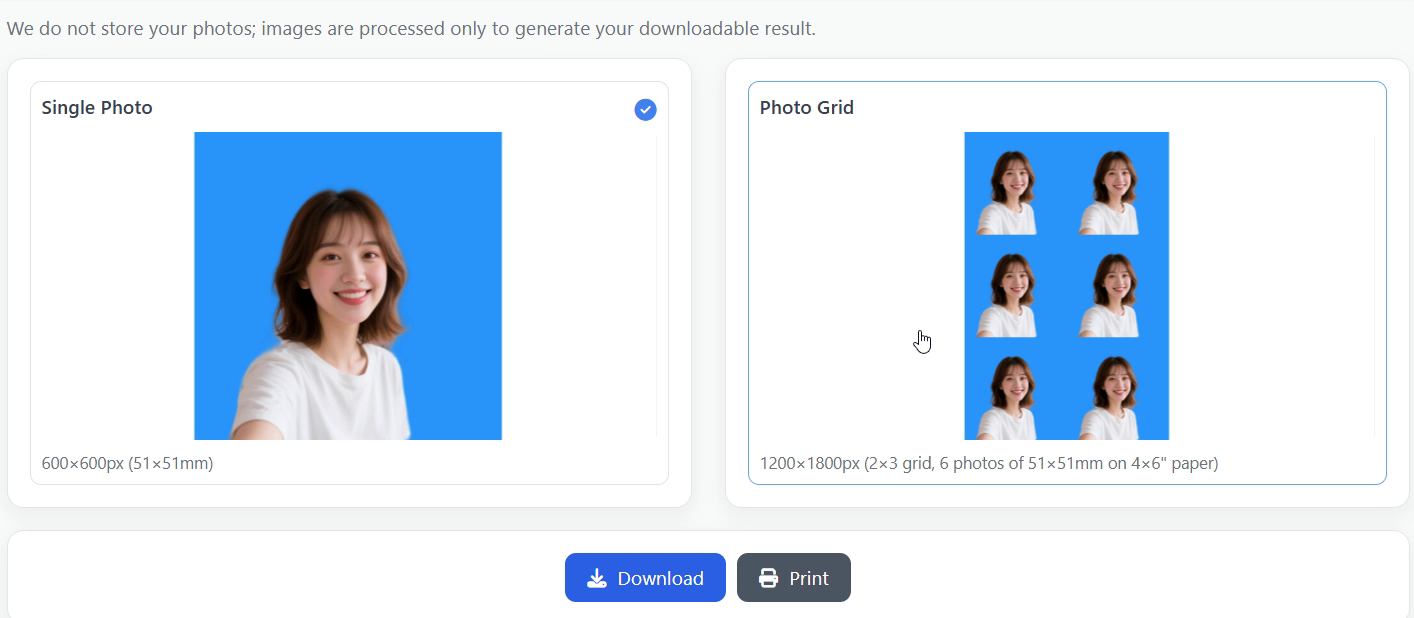Click the "Photo Grid" heading
1414x618 pixels.
(x=806, y=107)
